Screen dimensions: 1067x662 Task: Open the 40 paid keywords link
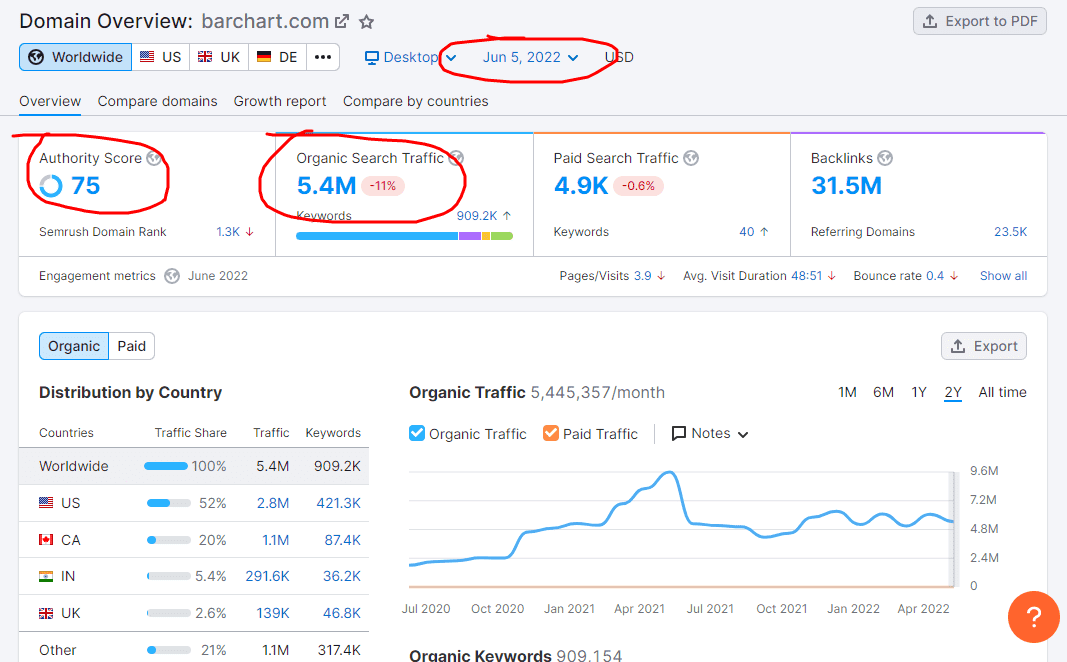(746, 232)
